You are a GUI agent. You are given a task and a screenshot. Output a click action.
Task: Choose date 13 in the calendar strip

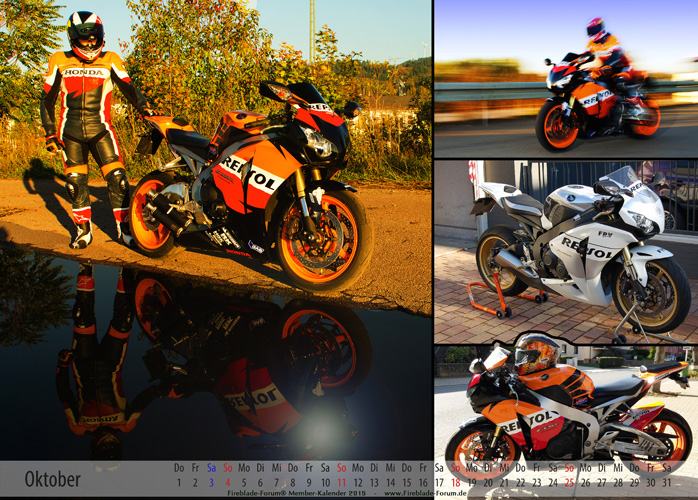pyautogui.click(x=374, y=483)
